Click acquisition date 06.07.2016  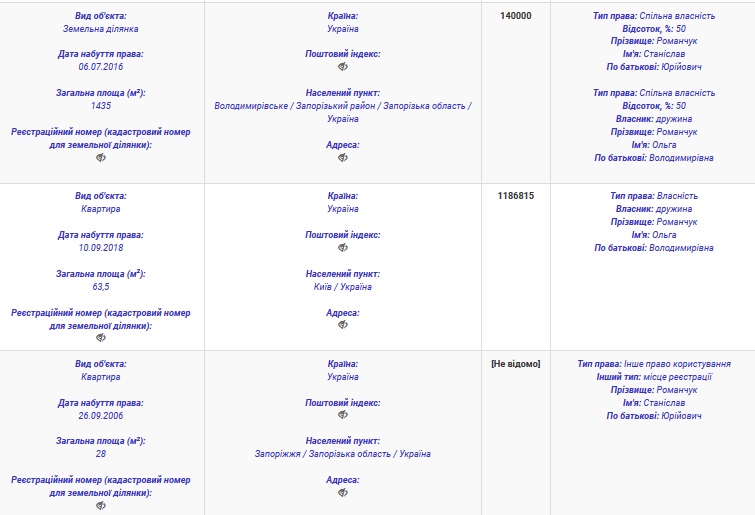[x=101, y=67]
